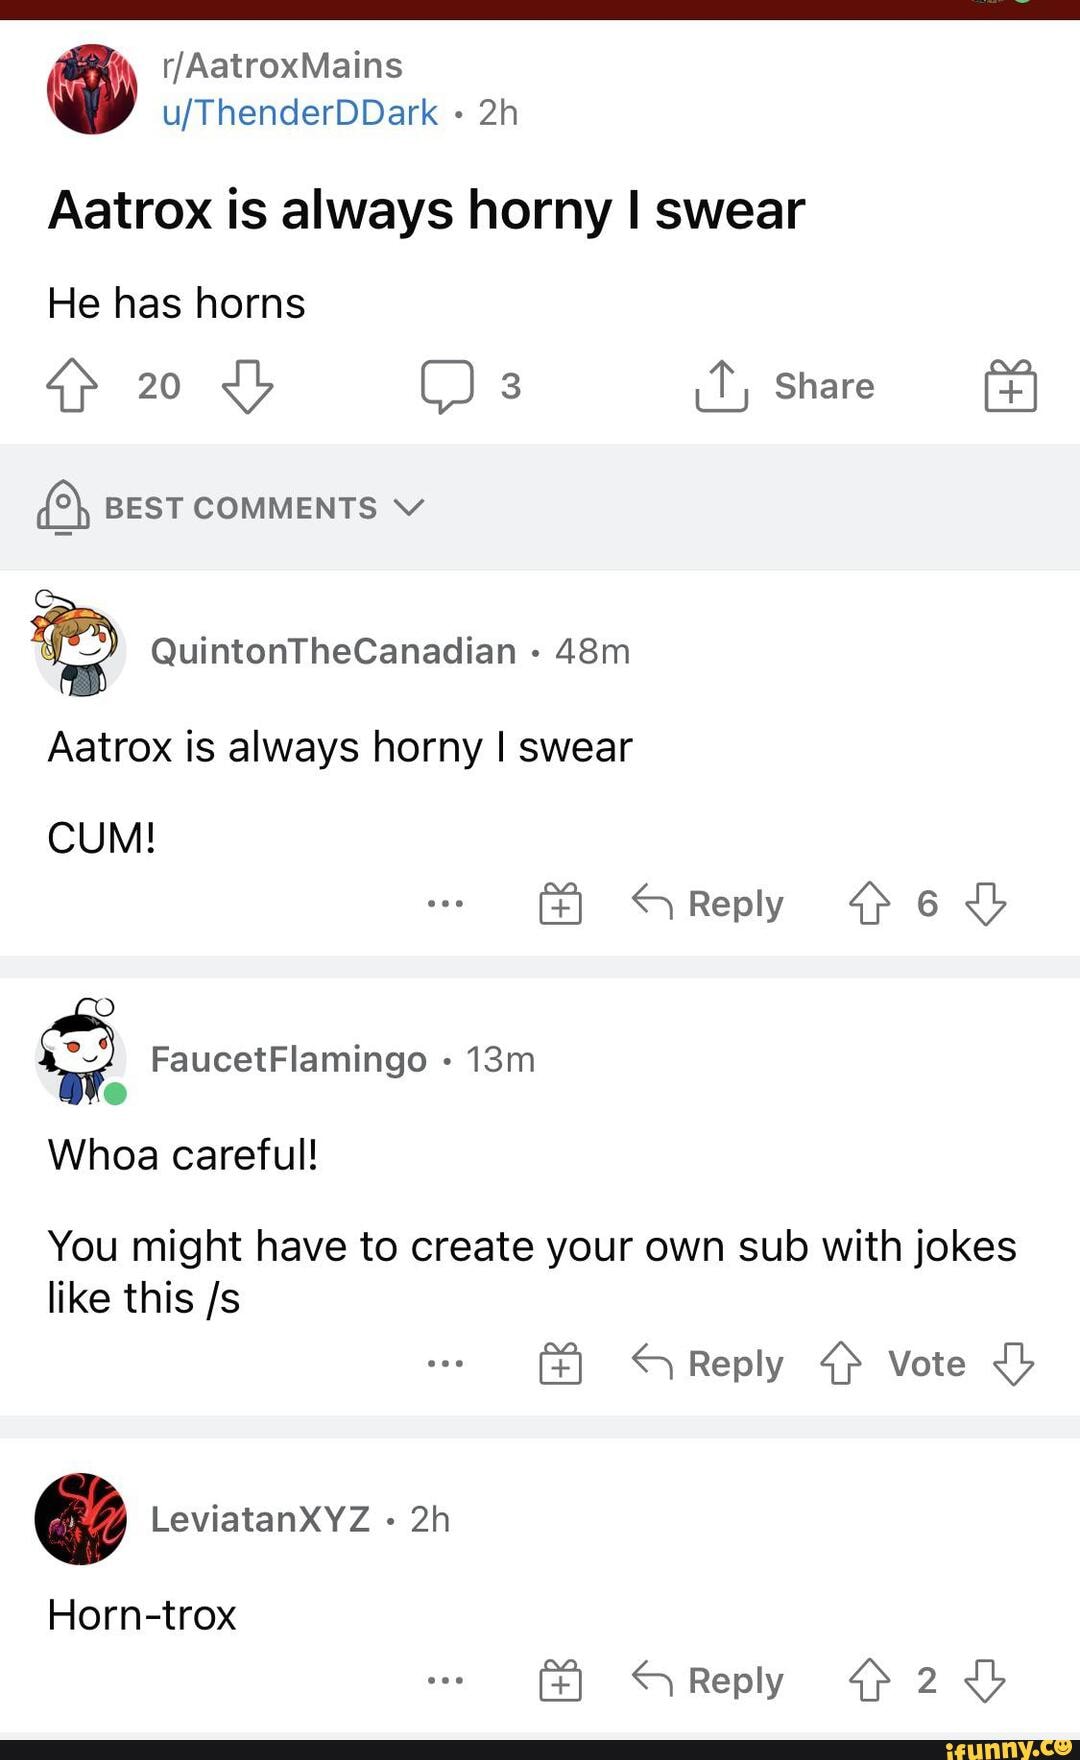Give an award to the post
Image resolution: width=1080 pixels, height=1760 pixels.
tap(1010, 385)
